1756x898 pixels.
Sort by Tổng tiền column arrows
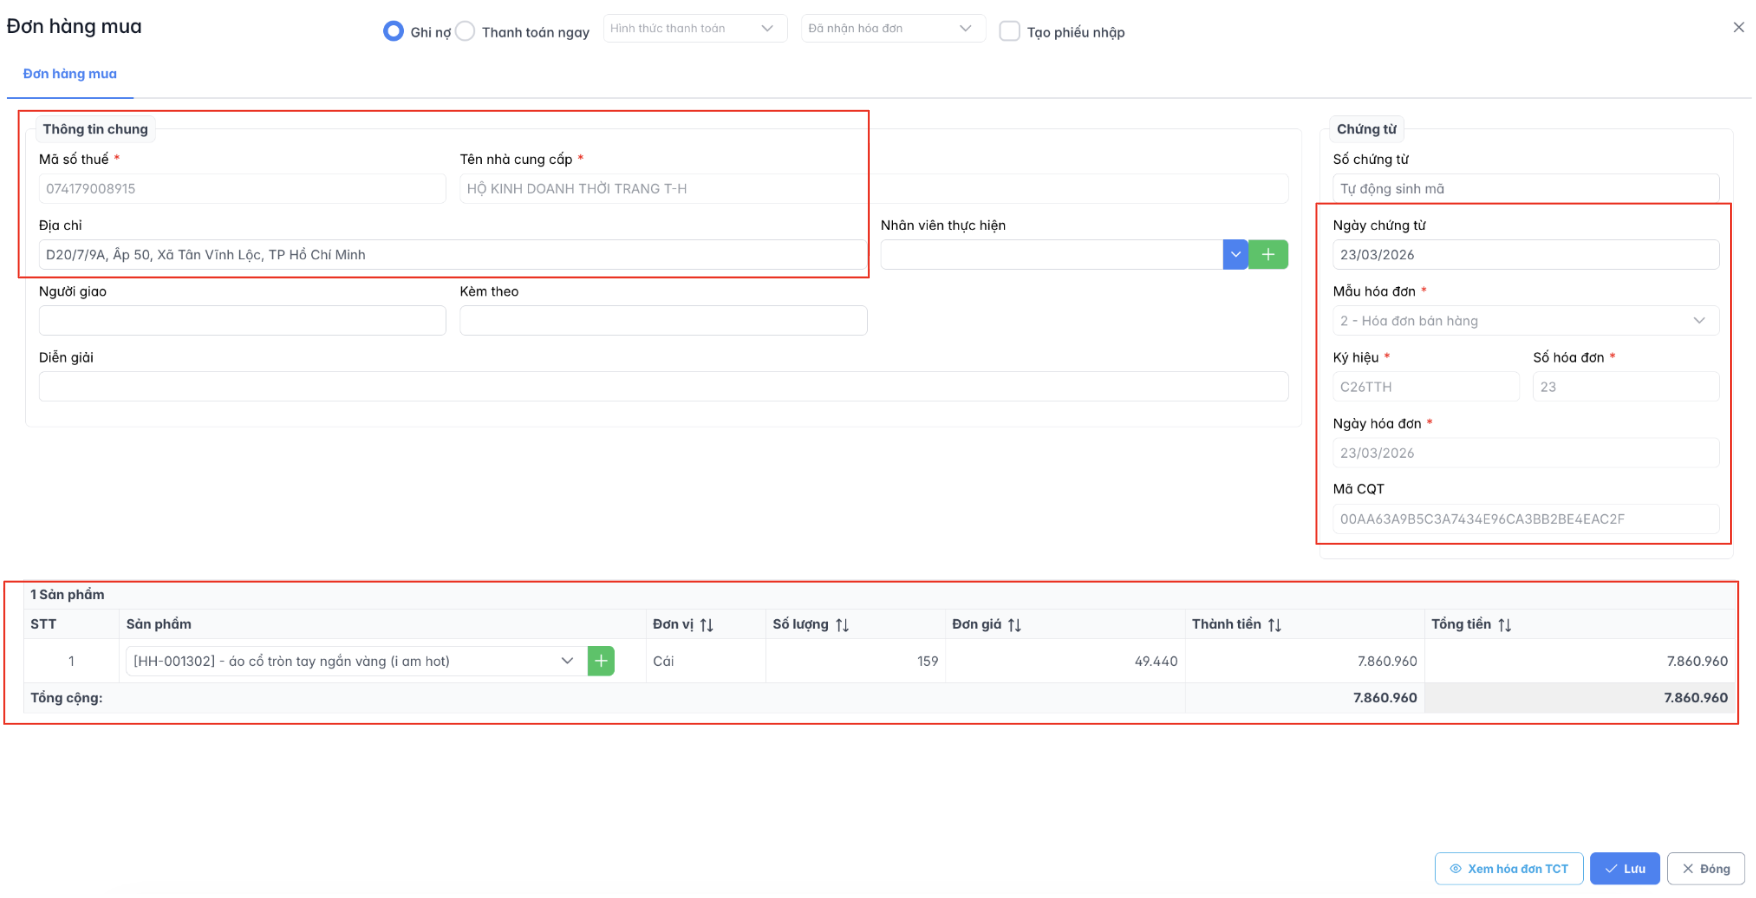coord(1504,625)
